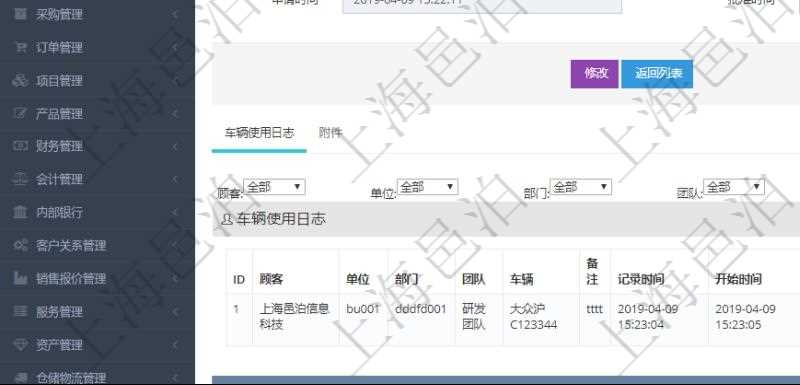Open the 客户关系管理 menu
The image size is (800, 385).
[x=97, y=245]
